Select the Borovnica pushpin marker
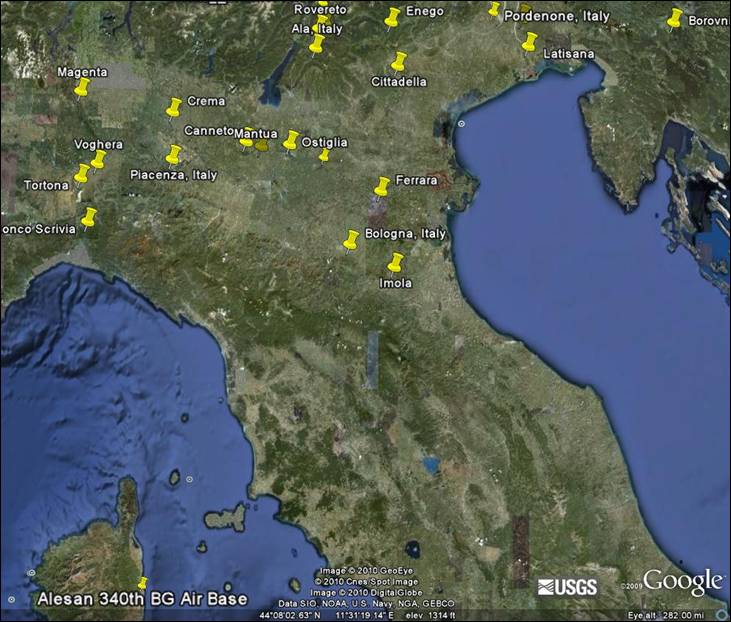The image size is (731, 622). point(674,19)
